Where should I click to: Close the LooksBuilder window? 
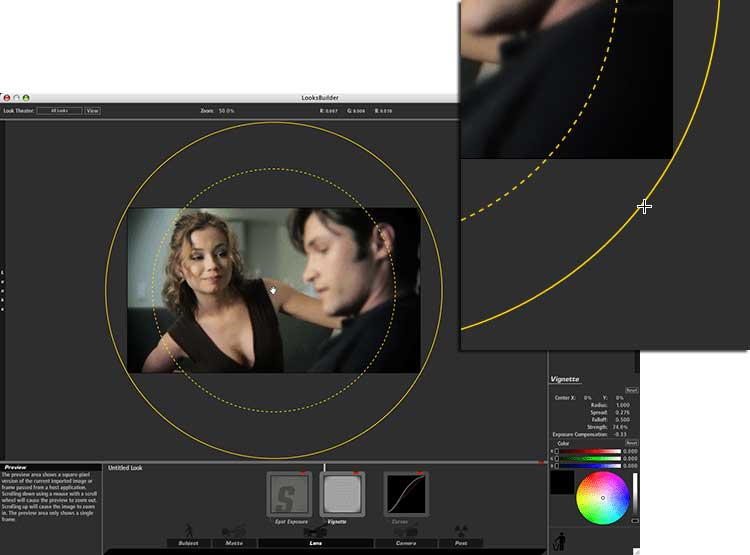[7, 98]
